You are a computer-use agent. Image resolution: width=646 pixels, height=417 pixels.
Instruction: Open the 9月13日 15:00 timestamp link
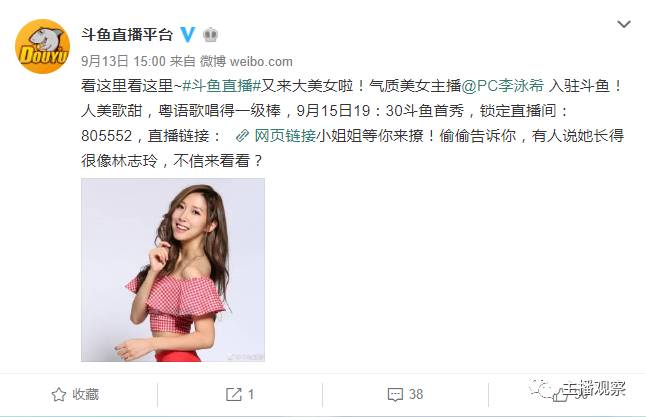pyautogui.click(x=123, y=61)
